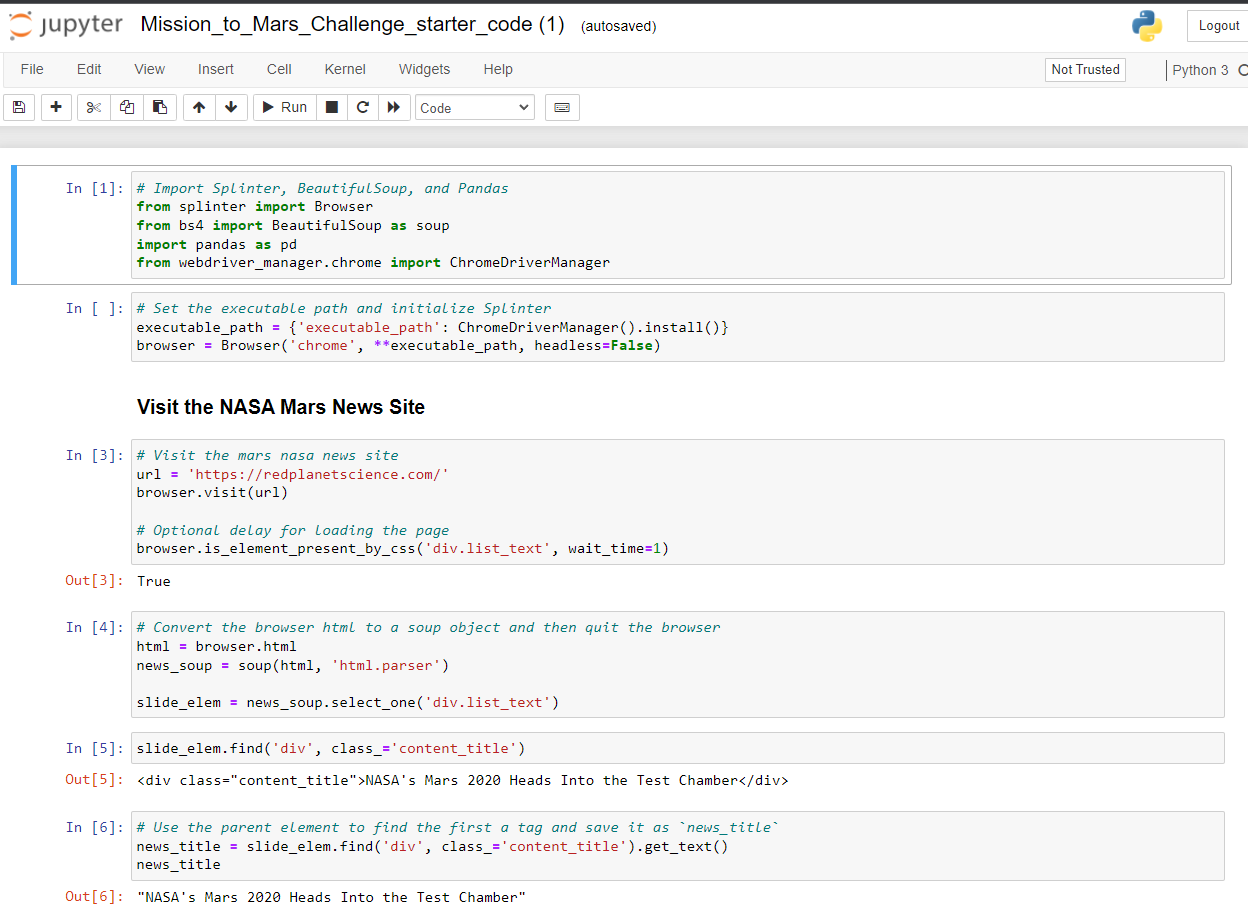Open the command palette keyboard icon
The height and width of the screenshot is (904, 1248).
point(561,107)
